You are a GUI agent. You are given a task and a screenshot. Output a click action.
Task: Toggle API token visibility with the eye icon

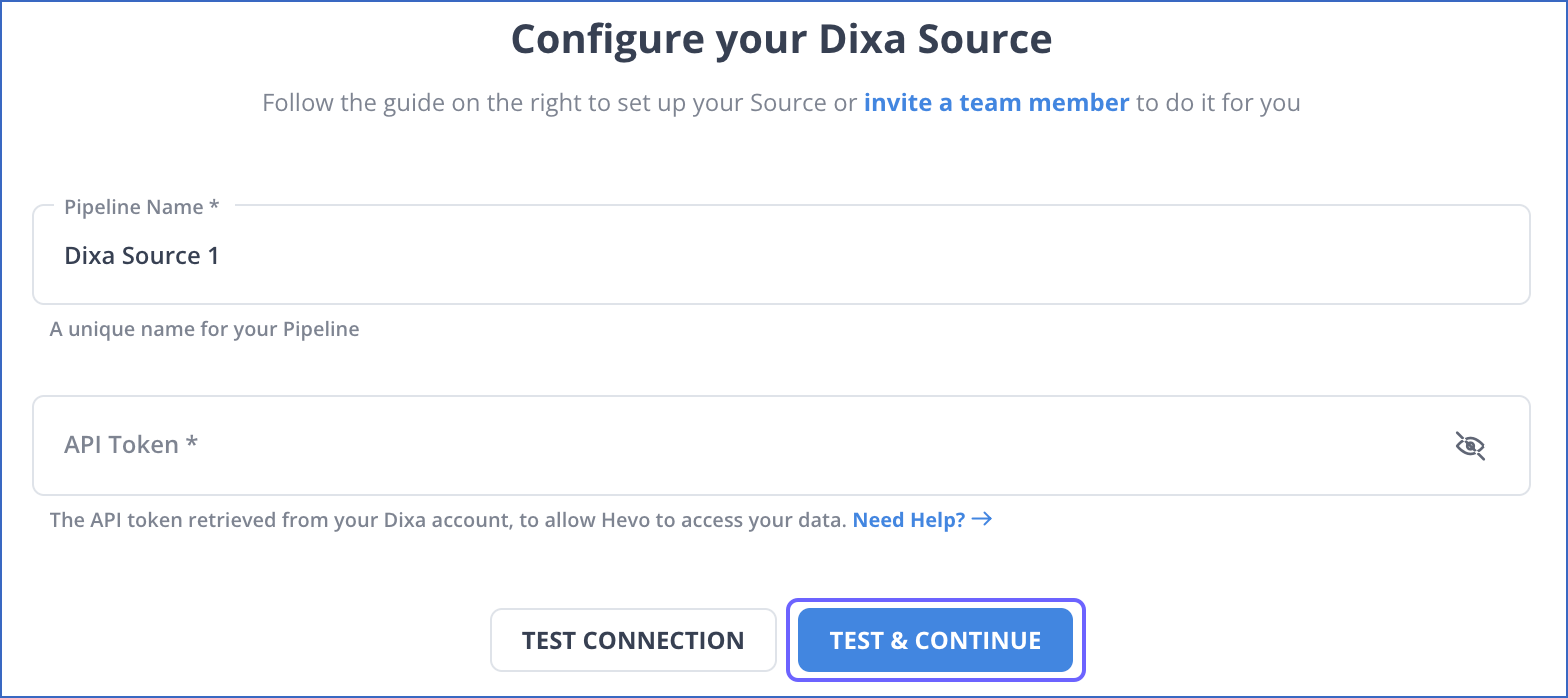pyautogui.click(x=1469, y=445)
